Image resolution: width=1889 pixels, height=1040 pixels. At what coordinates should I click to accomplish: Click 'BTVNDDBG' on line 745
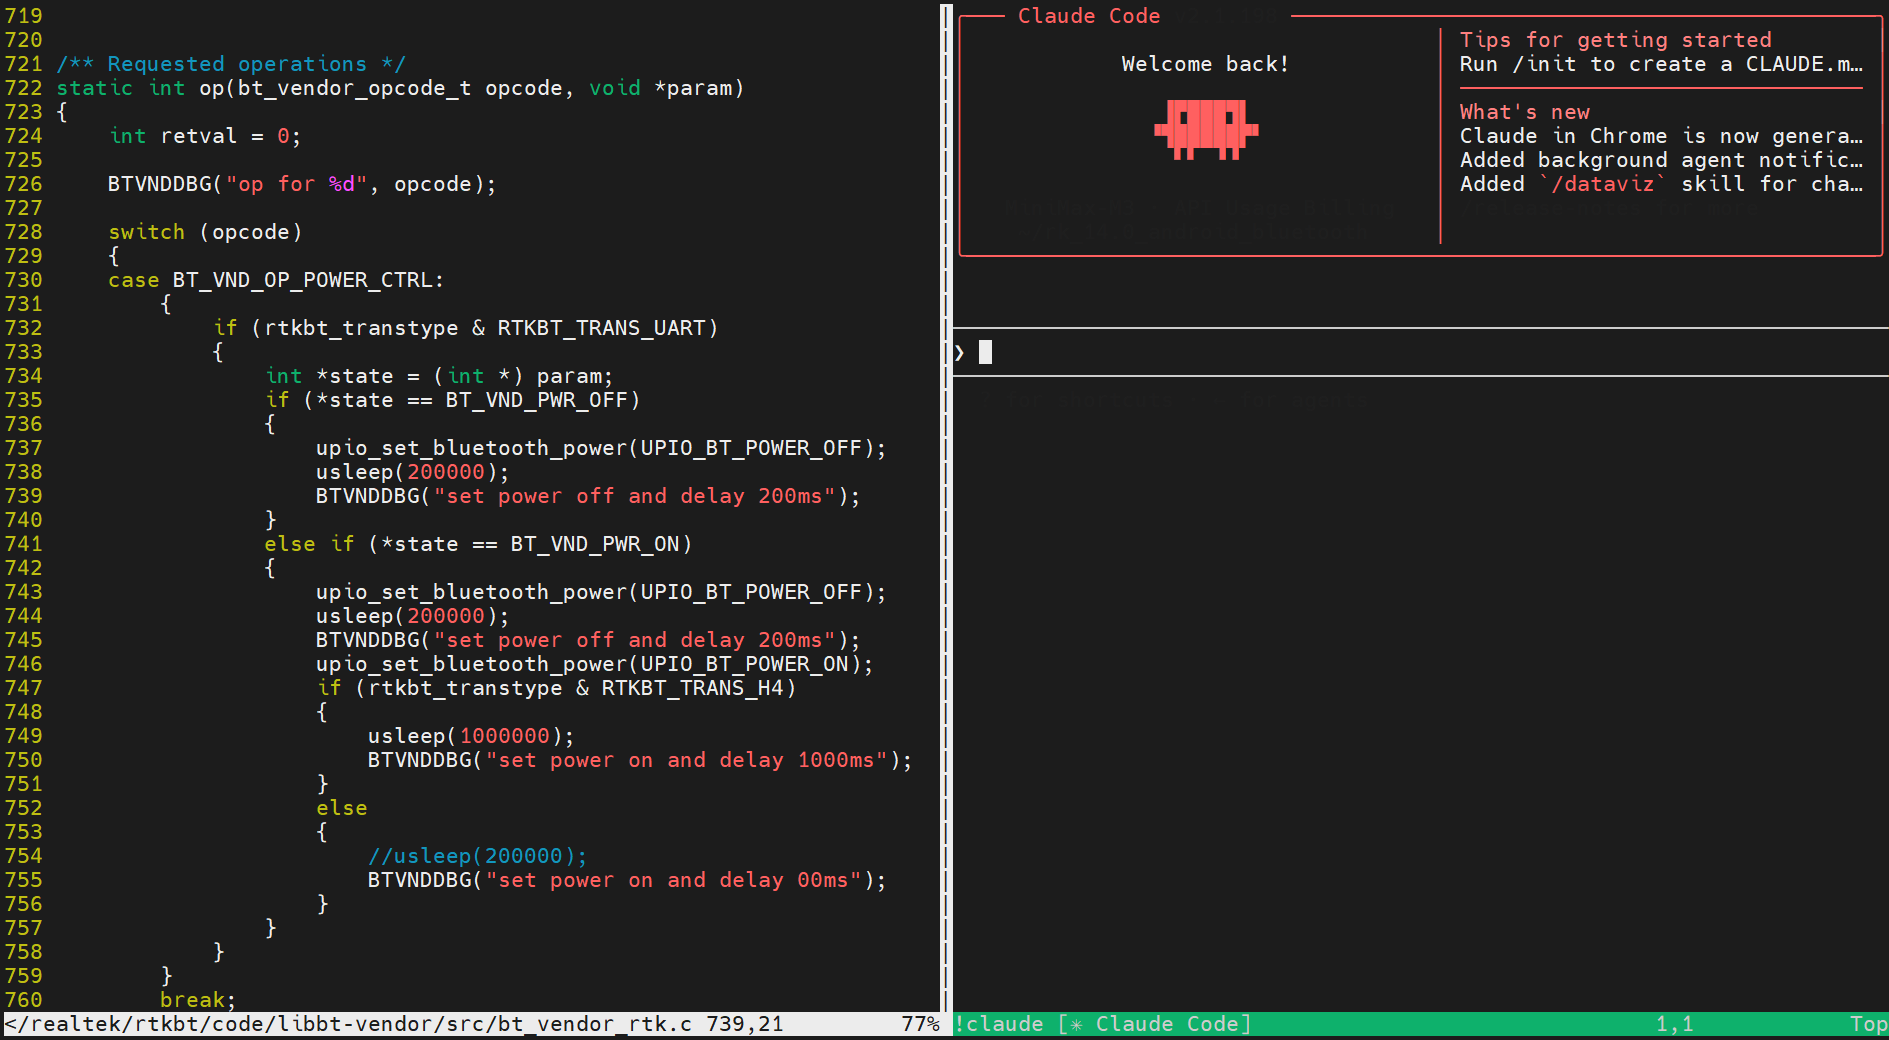368,640
